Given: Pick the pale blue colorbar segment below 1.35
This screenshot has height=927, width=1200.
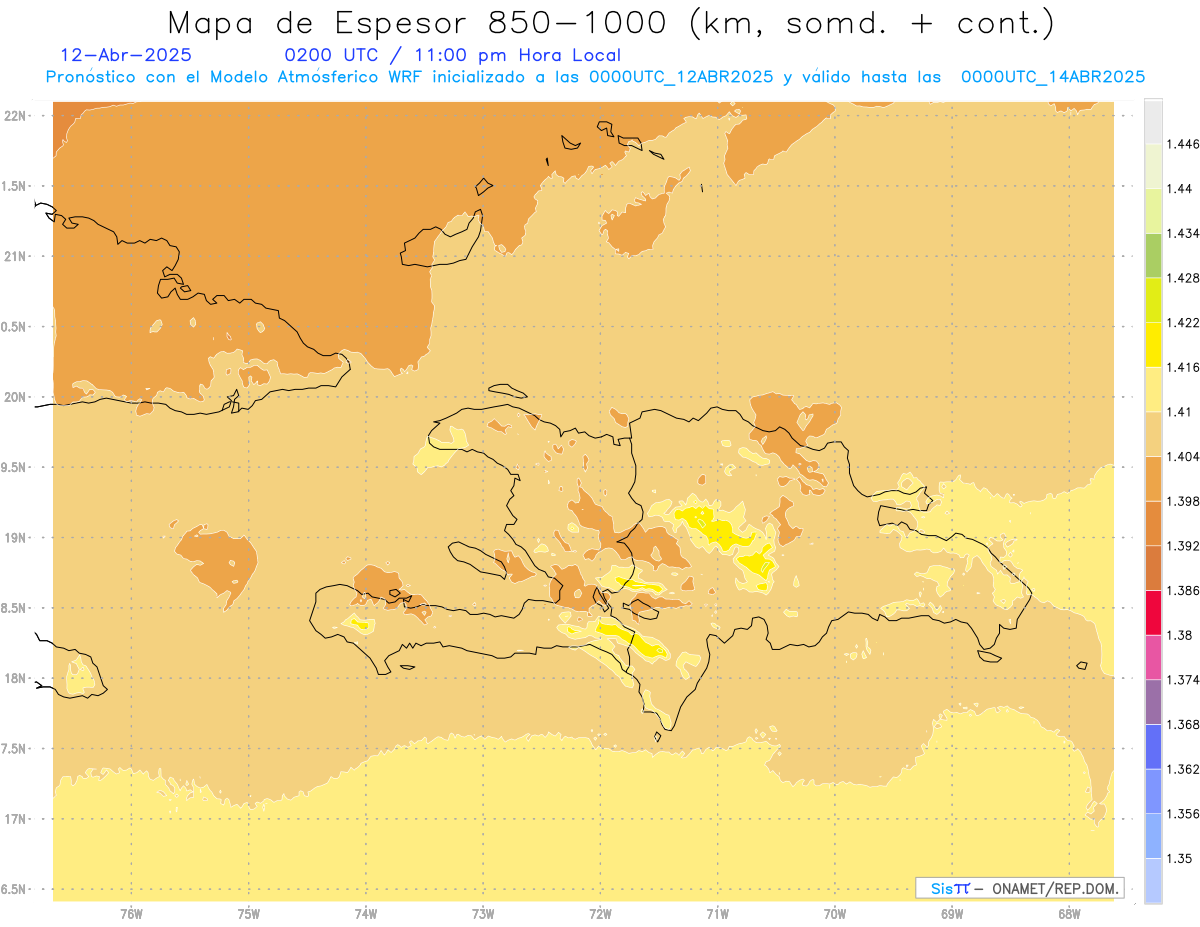Looking at the screenshot, I should coord(1153,881).
